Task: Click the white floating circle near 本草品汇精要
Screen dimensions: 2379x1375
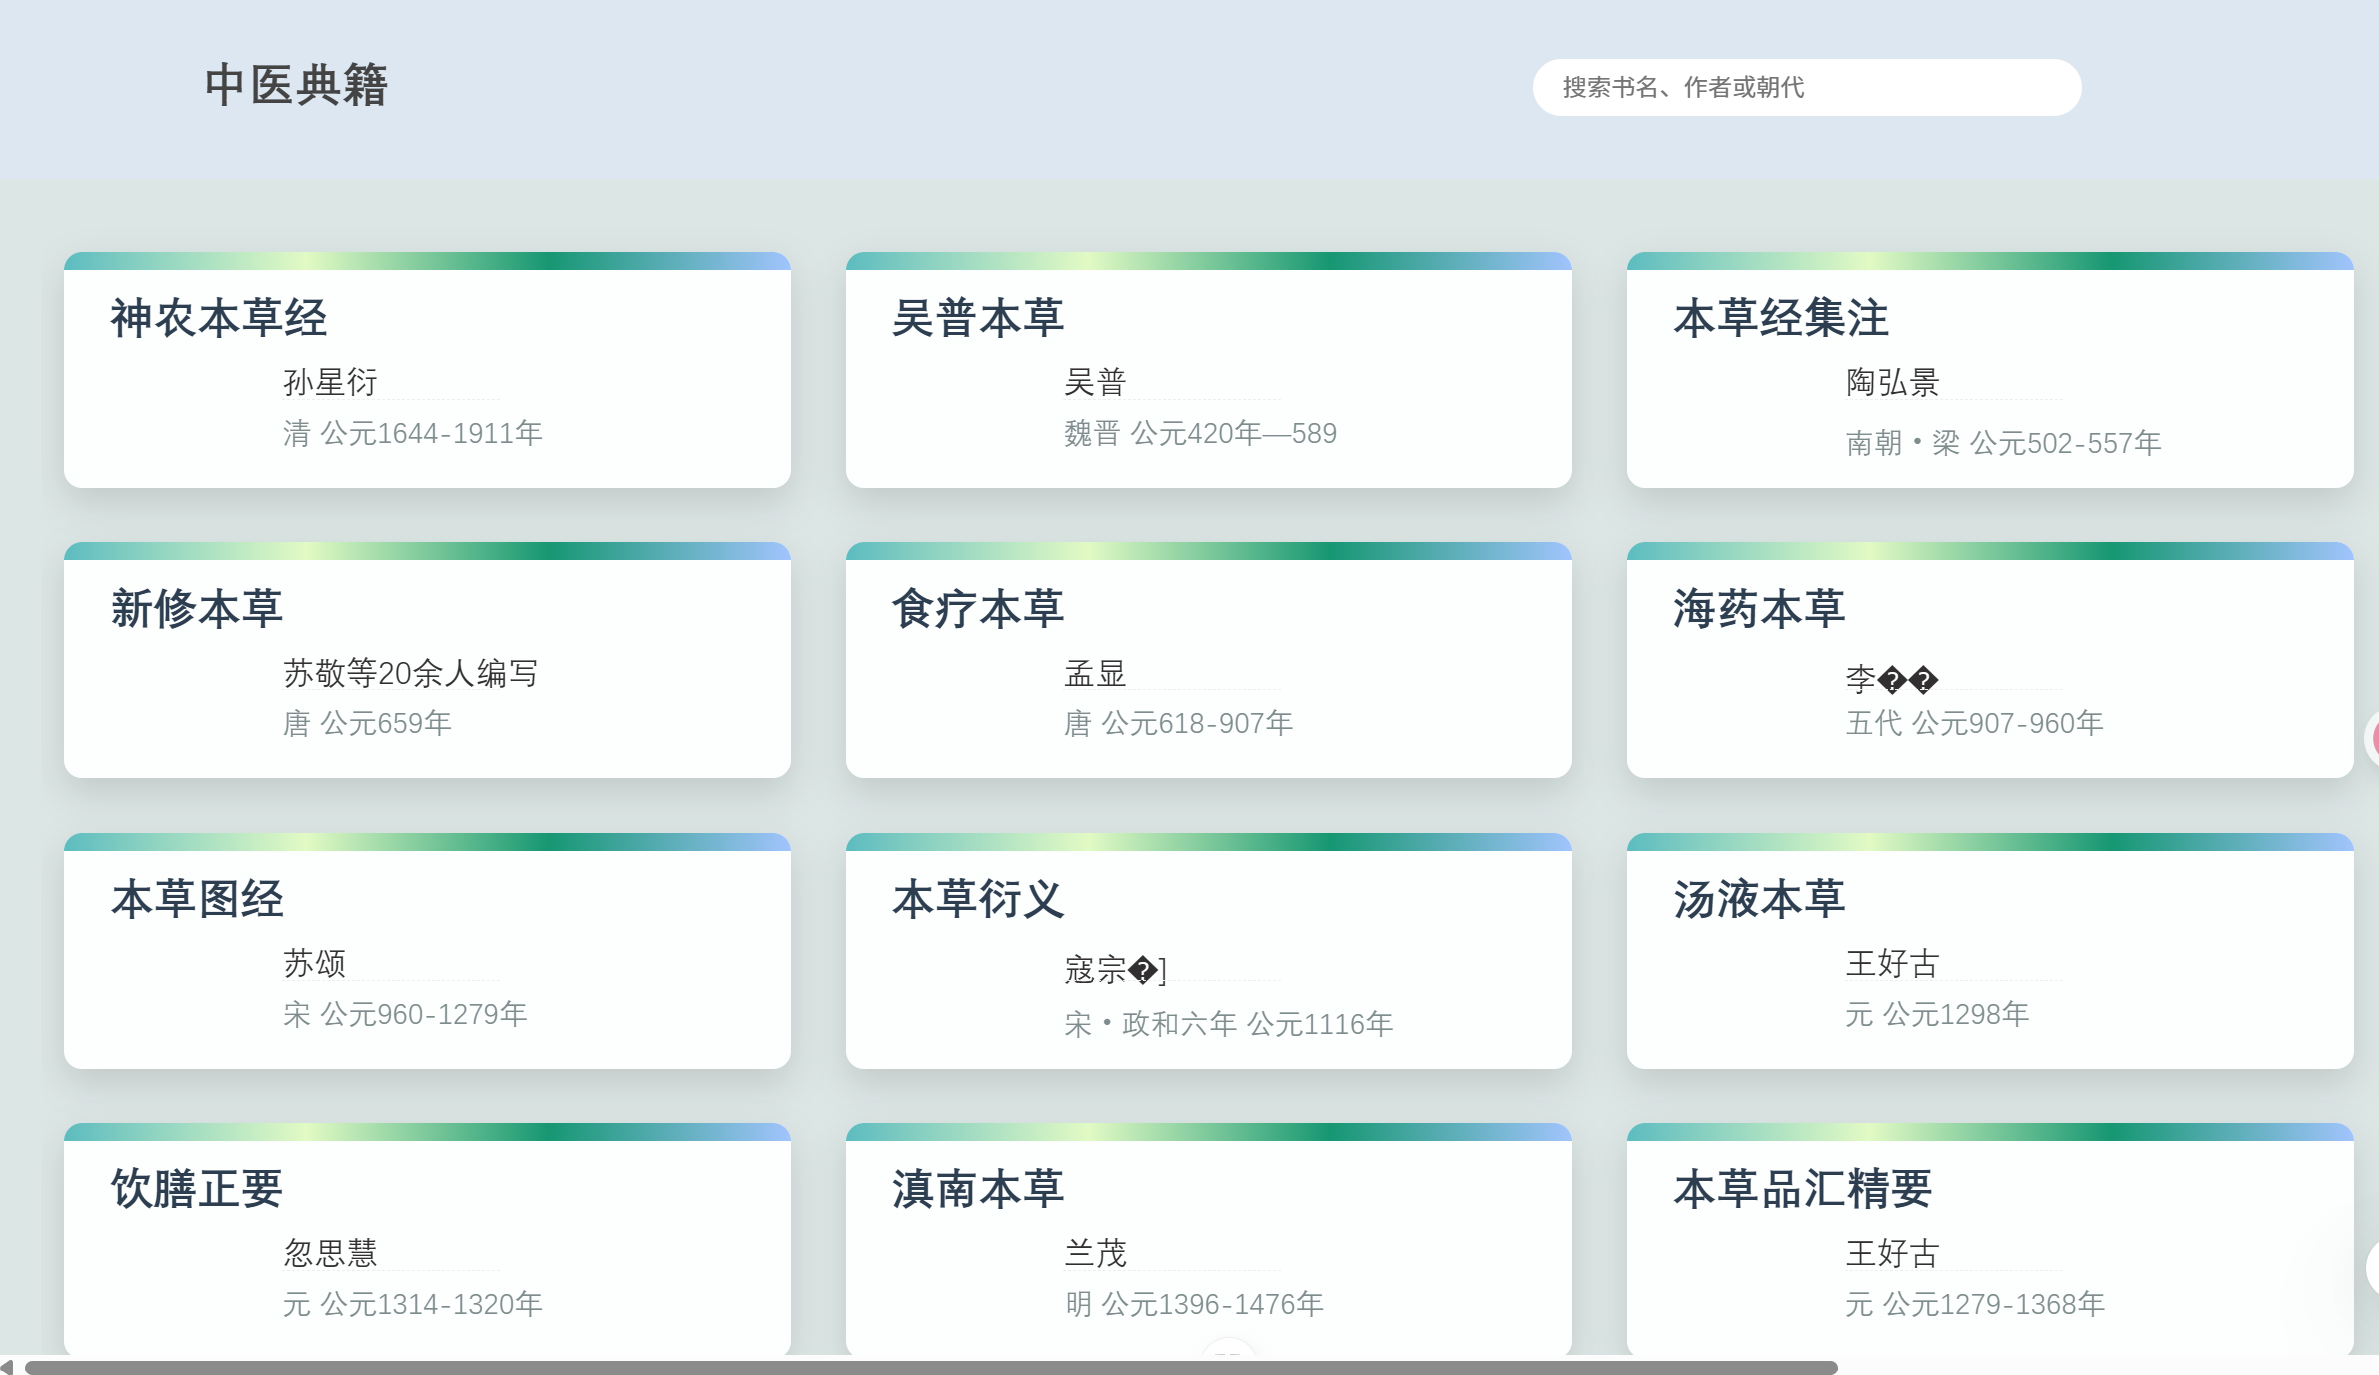Action: pos(2372,1268)
